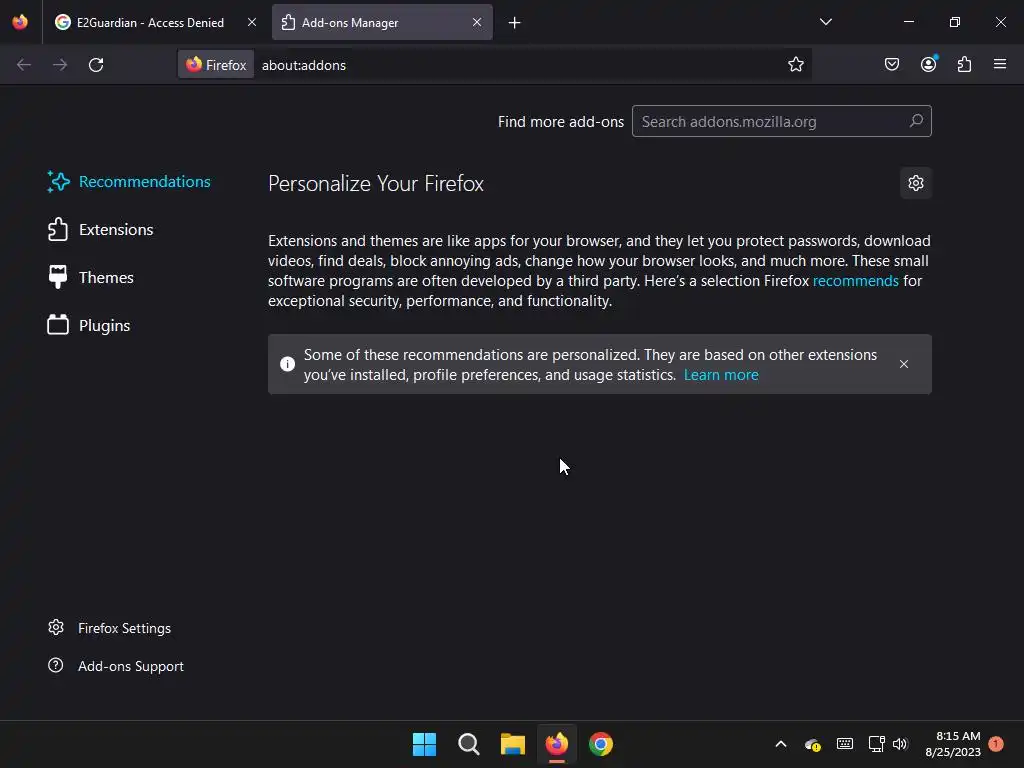Go forward with the forward arrow
1024x768 pixels.
coord(60,65)
